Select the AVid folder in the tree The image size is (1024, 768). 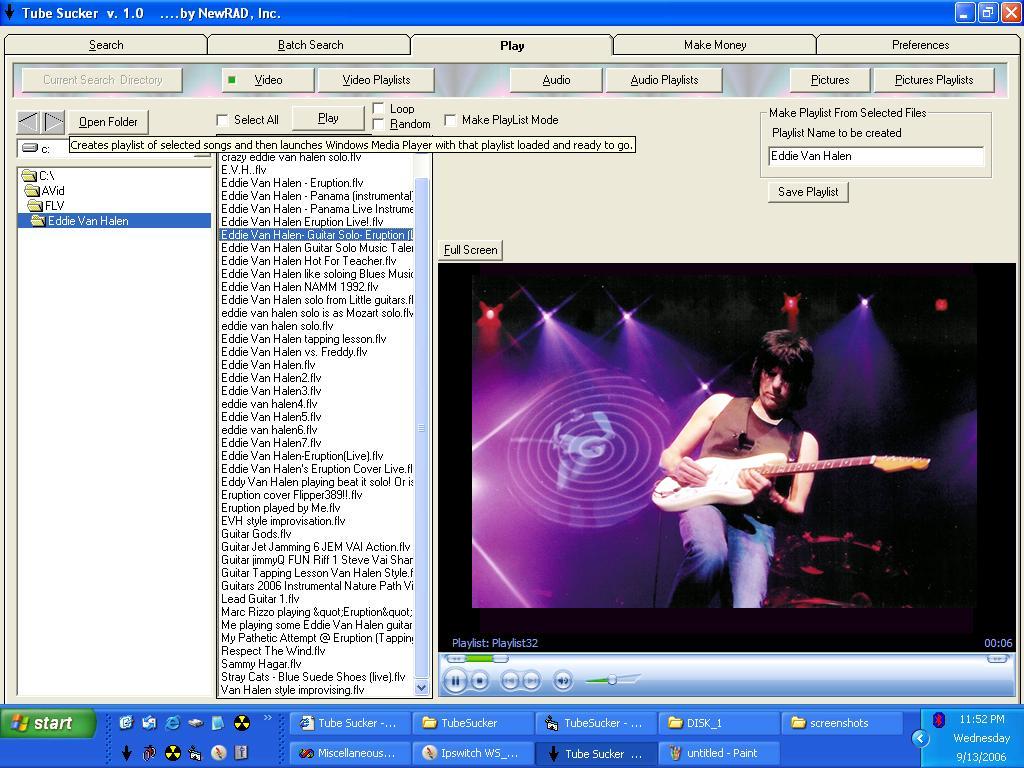tap(45, 191)
